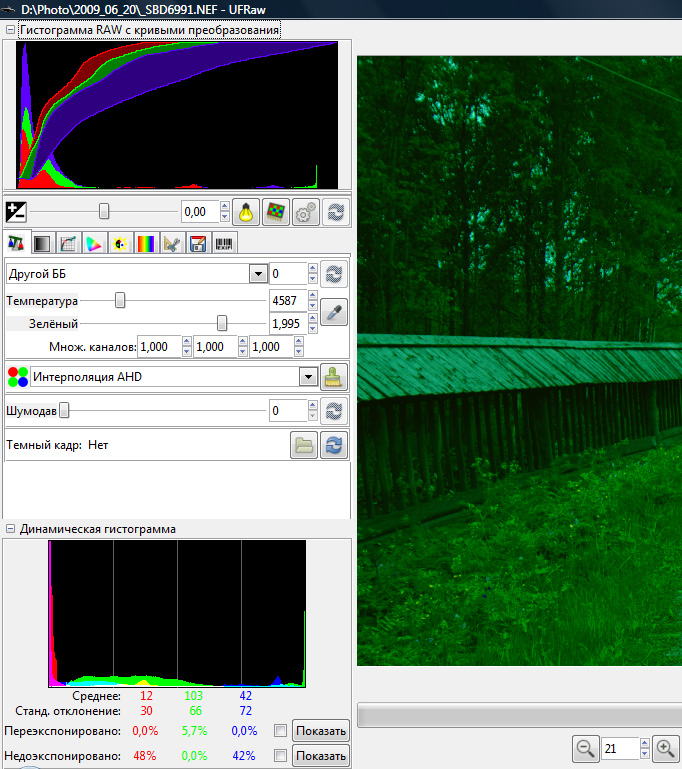Reset the Шумодав value with refresh icon
Image resolution: width=682 pixels, height=769 pixels.
click(334, 410)
